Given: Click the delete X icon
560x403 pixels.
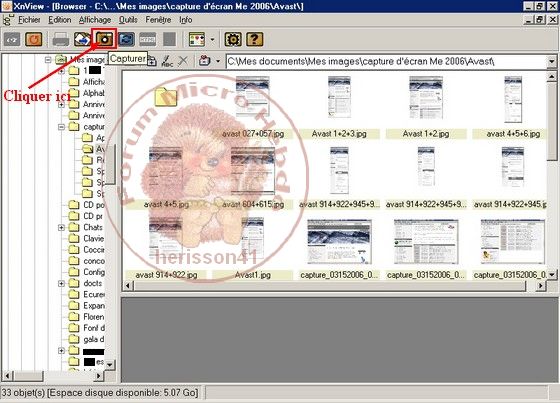Looking at the screenshot, I should 183,61.
